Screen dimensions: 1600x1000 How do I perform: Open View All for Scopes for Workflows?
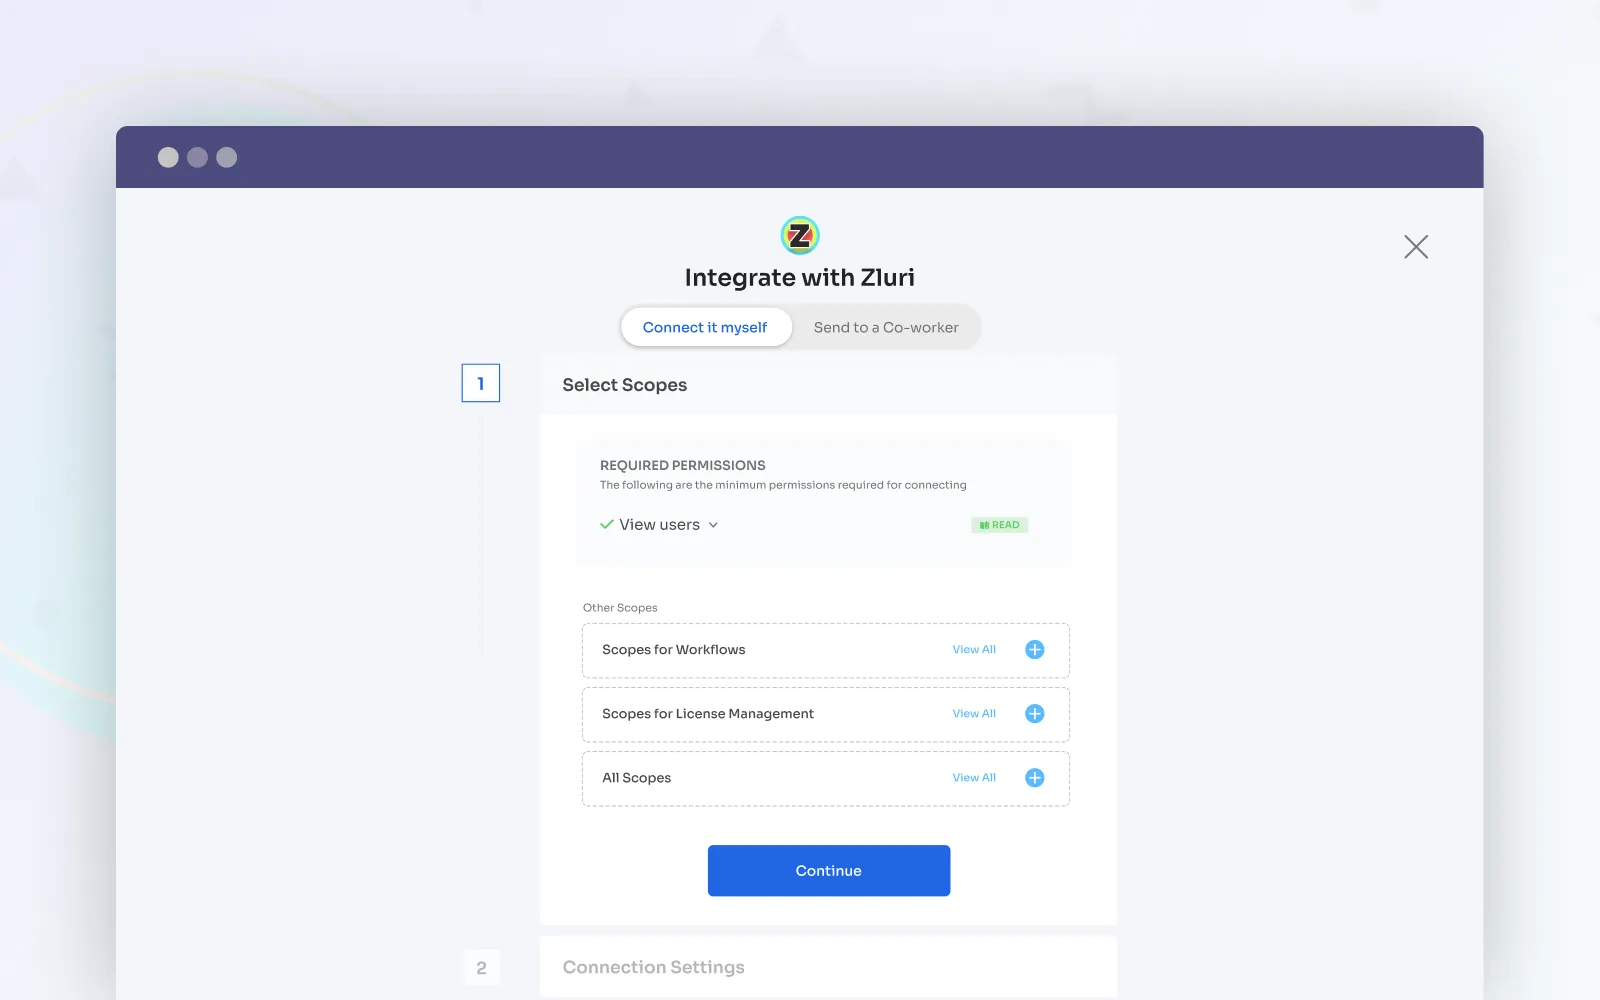click(974, 650)
